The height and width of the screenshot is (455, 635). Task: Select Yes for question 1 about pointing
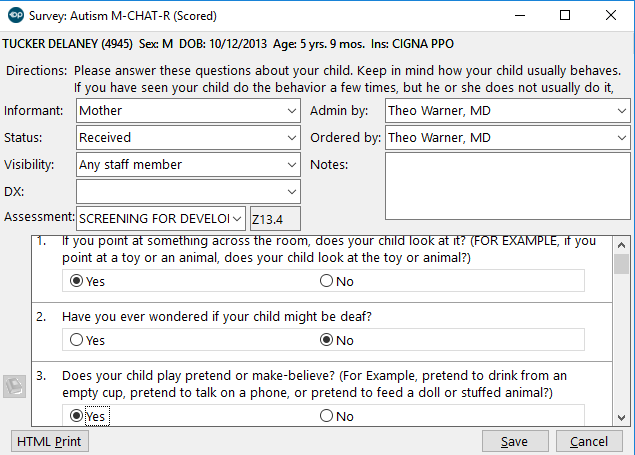click(x=76, y=281)
